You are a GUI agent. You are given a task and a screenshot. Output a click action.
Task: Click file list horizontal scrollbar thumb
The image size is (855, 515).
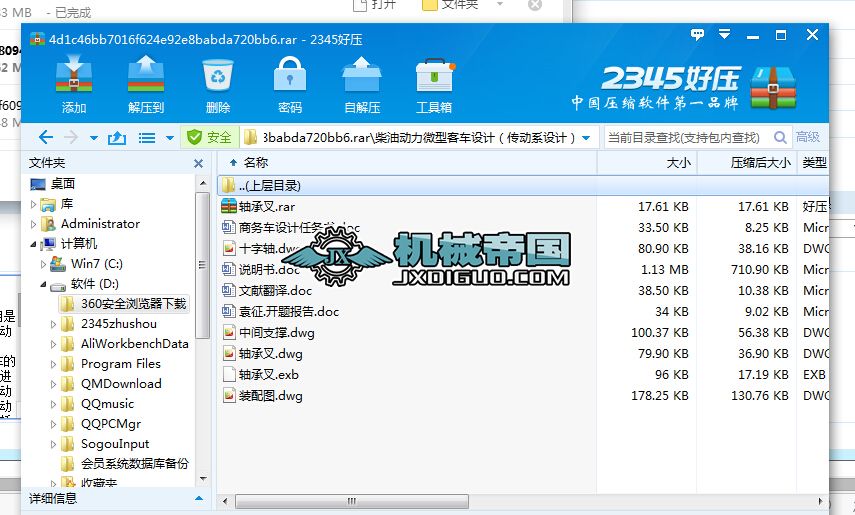(352, 501)
